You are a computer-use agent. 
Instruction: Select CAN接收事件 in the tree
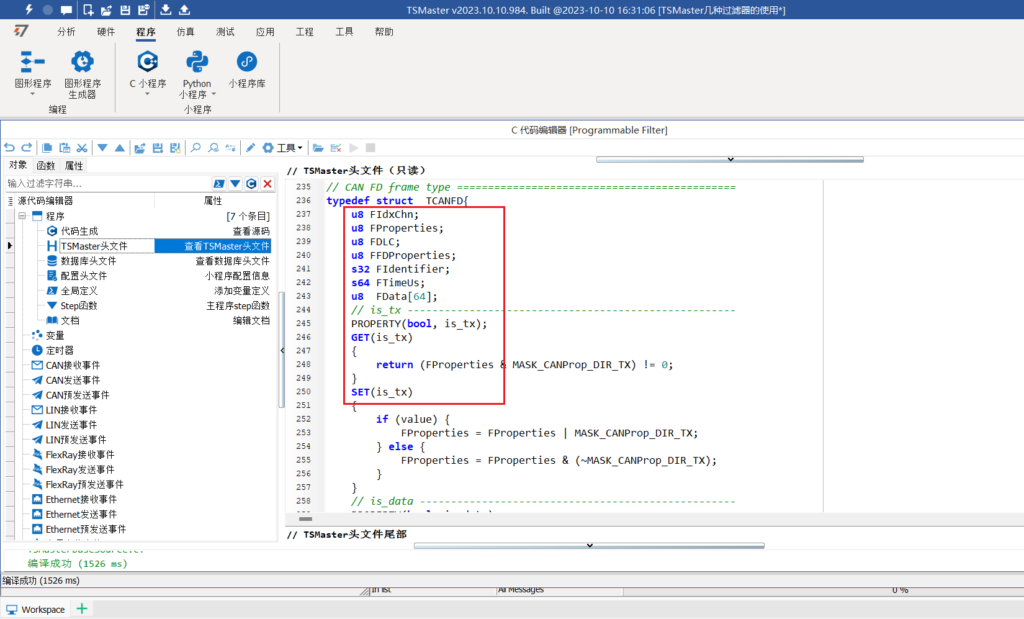(x=71, y=365)
